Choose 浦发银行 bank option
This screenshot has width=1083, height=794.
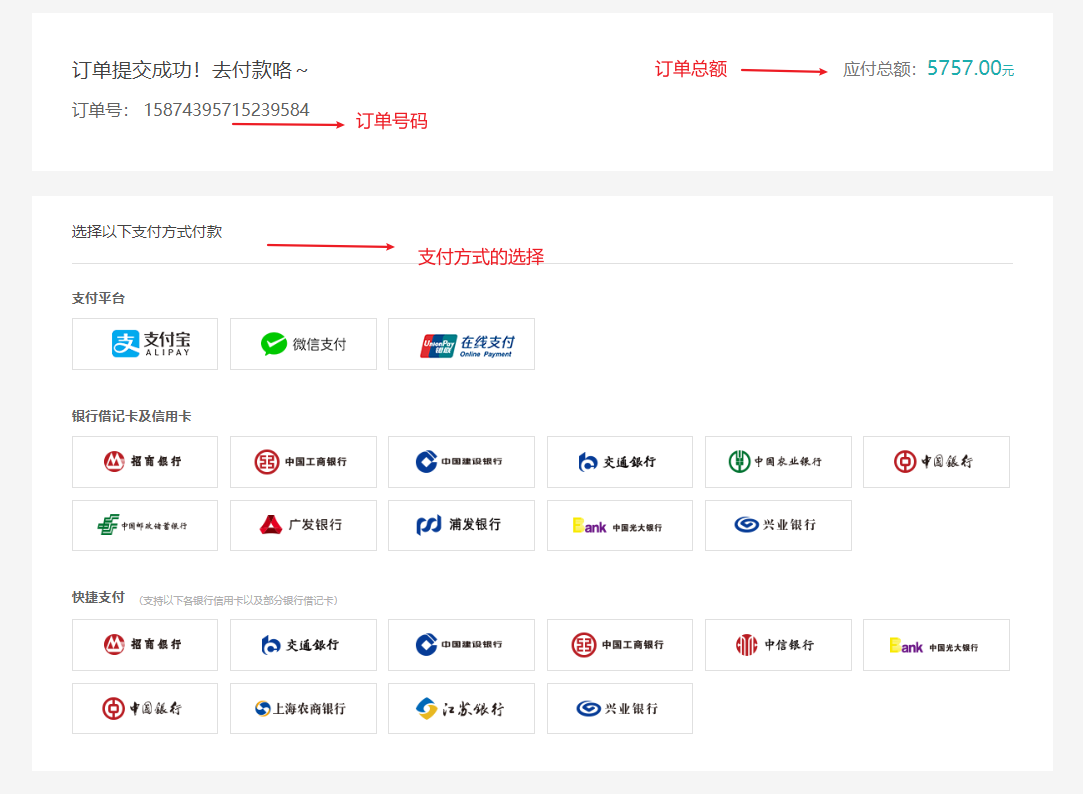click(x=461, y=525)
